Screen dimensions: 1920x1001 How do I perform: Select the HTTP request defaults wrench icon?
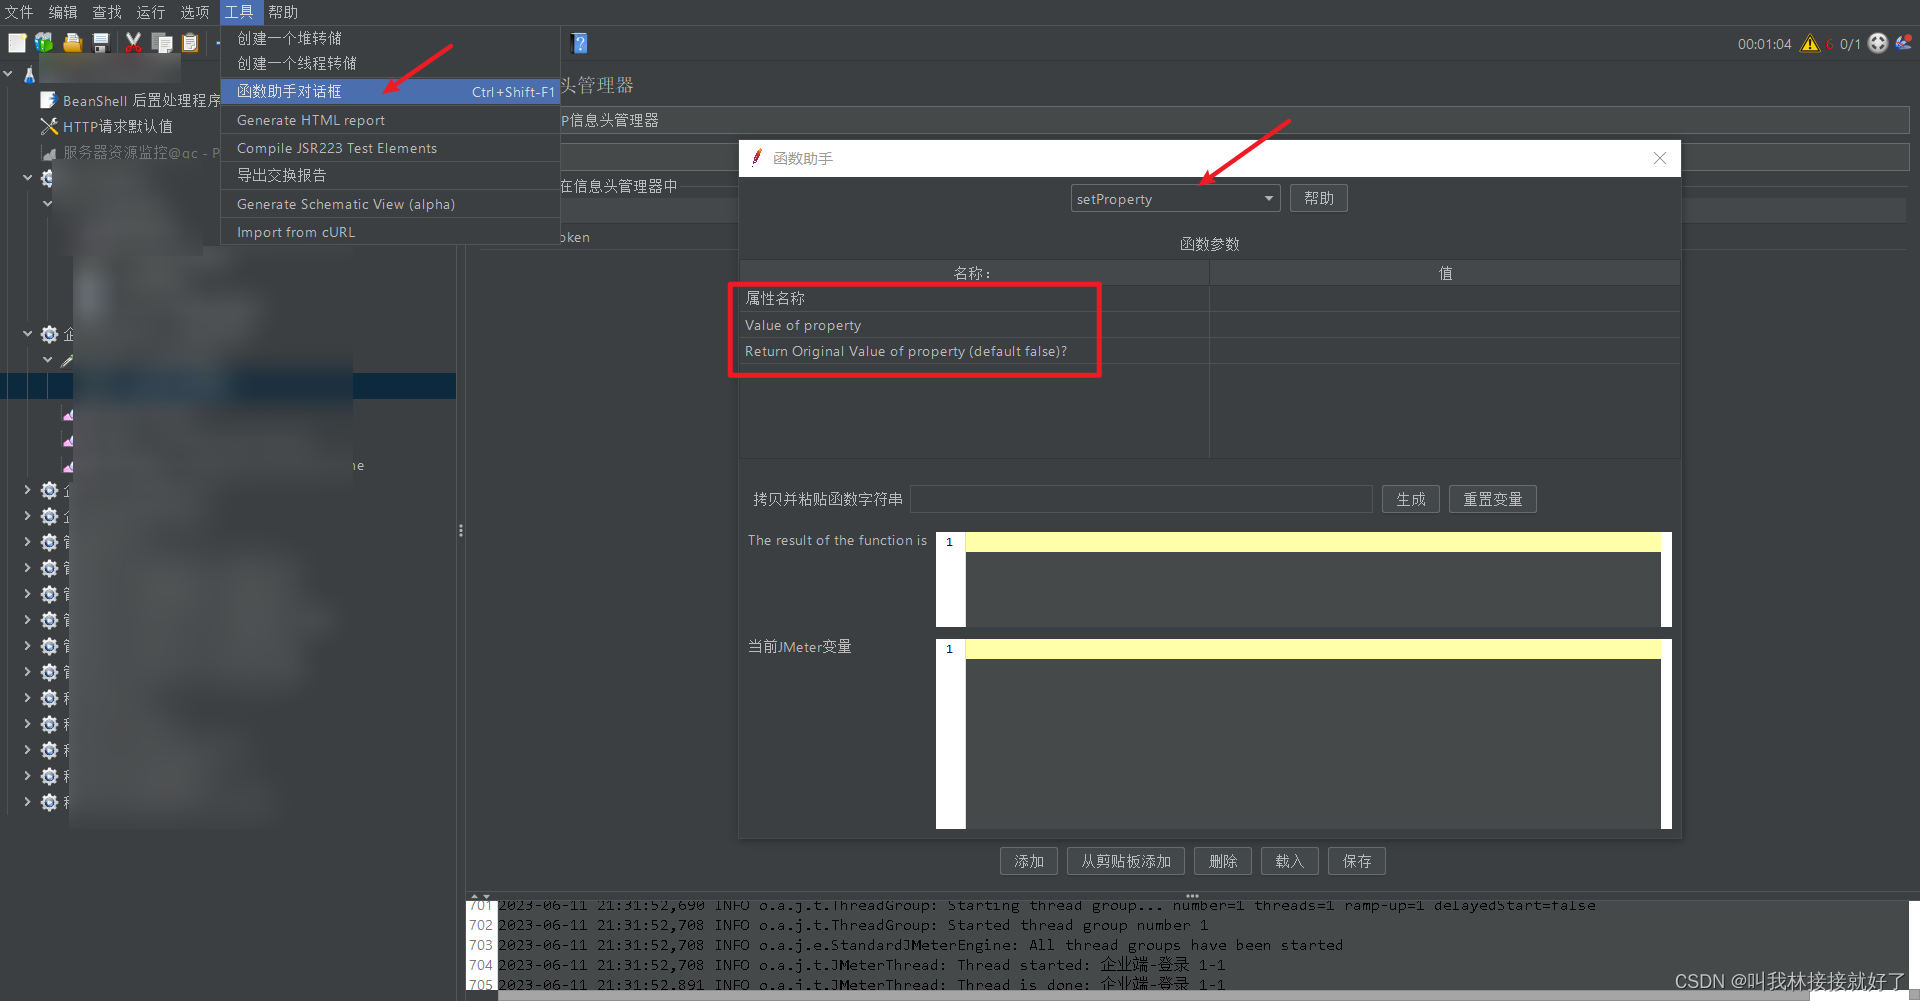click(48, 126)
